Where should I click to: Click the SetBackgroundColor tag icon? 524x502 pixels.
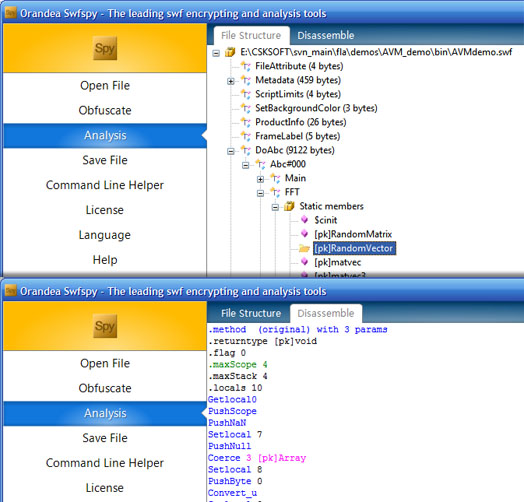click(246, 108)
